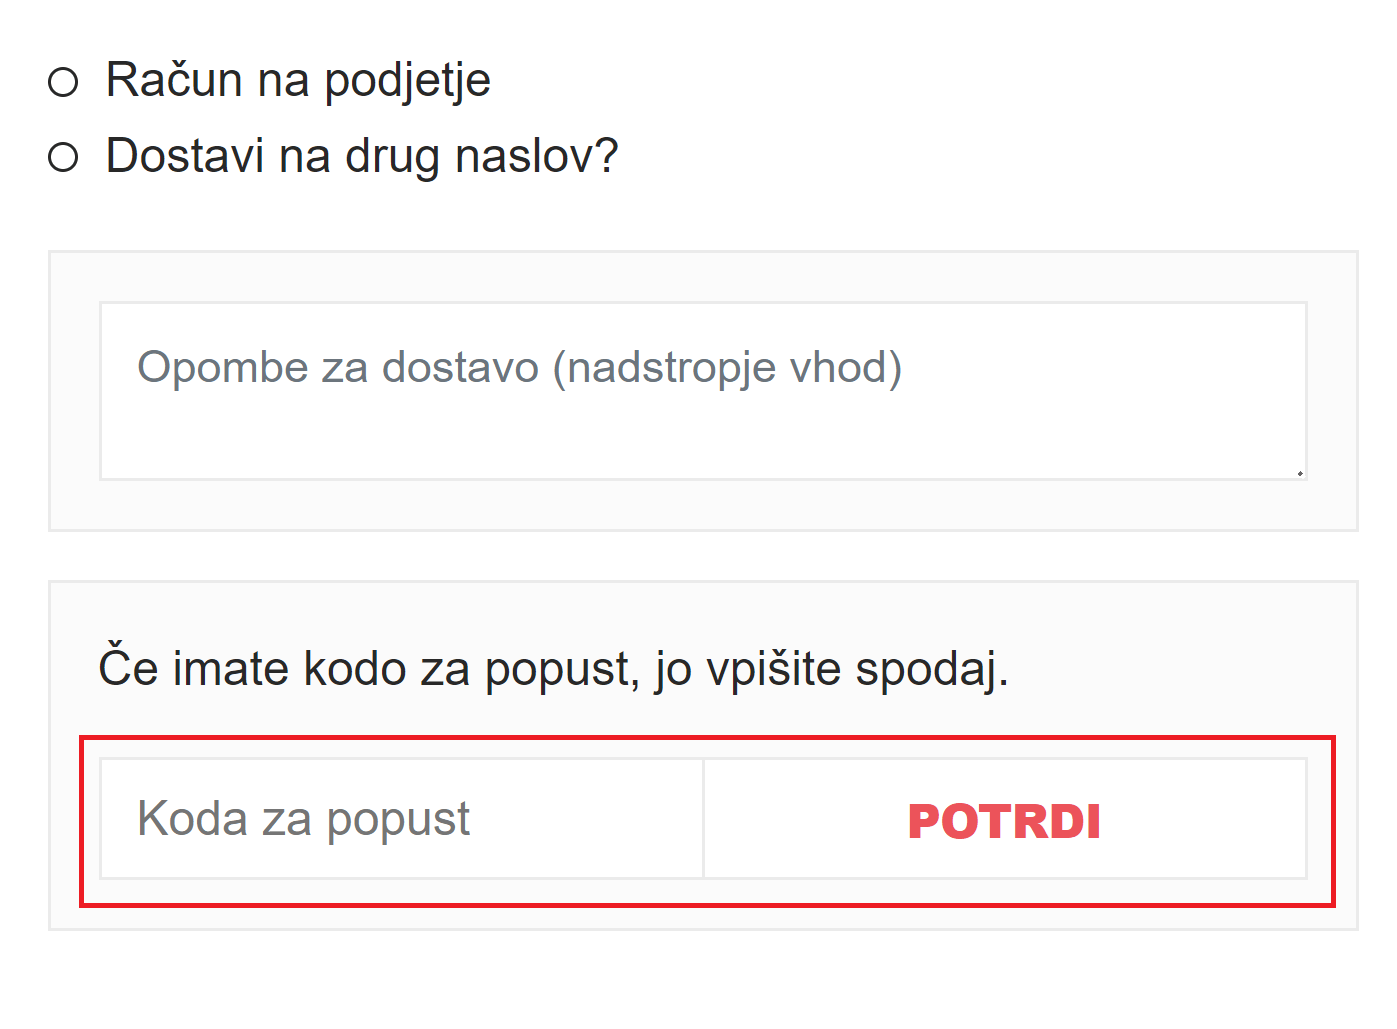The height and width of the screenshot is (1029, 1397).
Task: Confirm the discount code with POTRDI
Action: tap(1004, 820)
